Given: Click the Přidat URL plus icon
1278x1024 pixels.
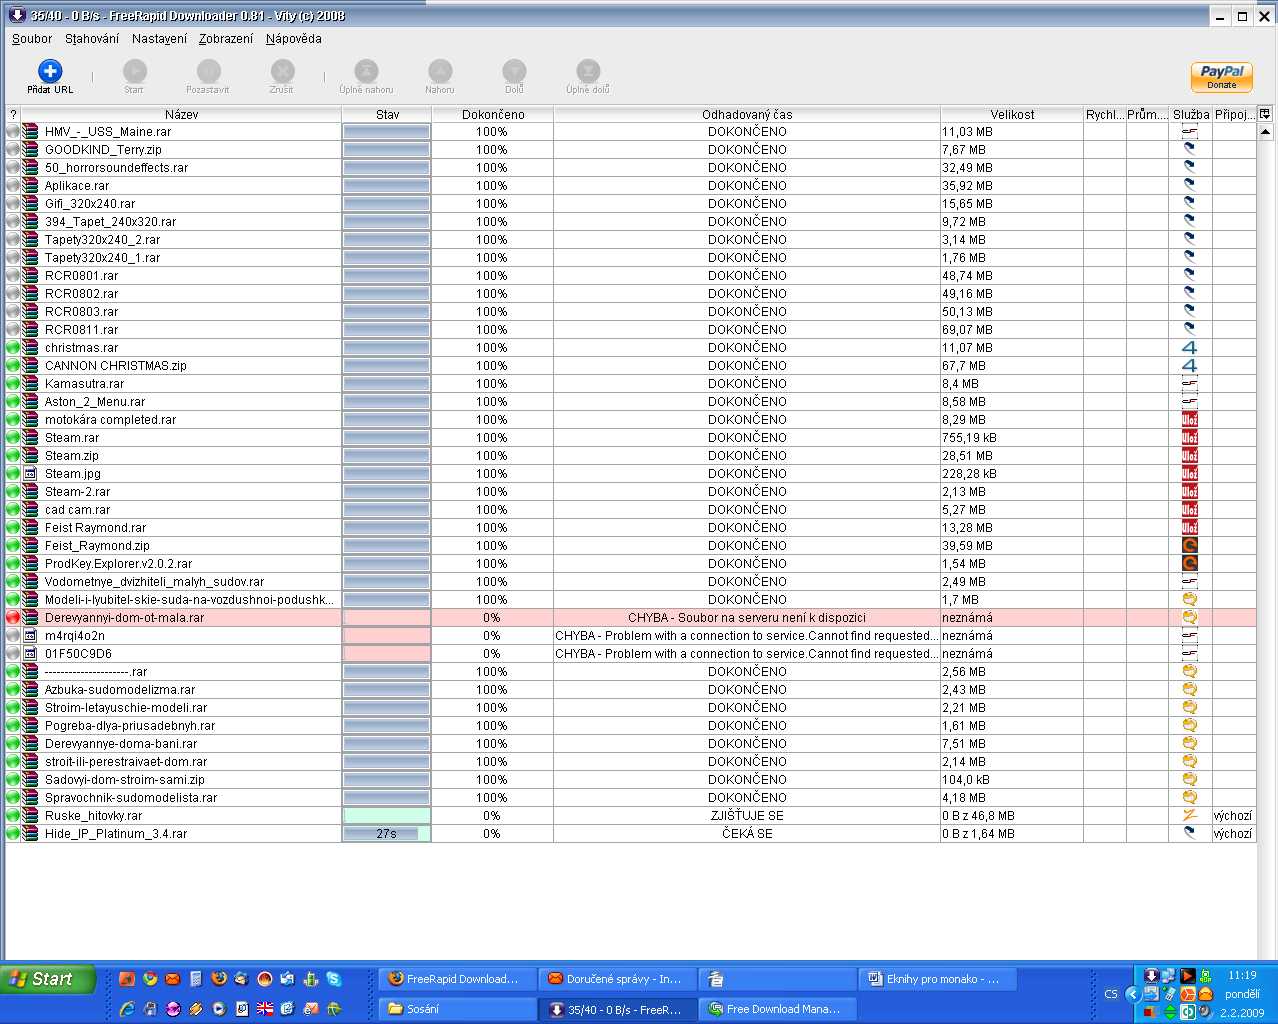Looking at the screenshot, I should tap(50, 71).
